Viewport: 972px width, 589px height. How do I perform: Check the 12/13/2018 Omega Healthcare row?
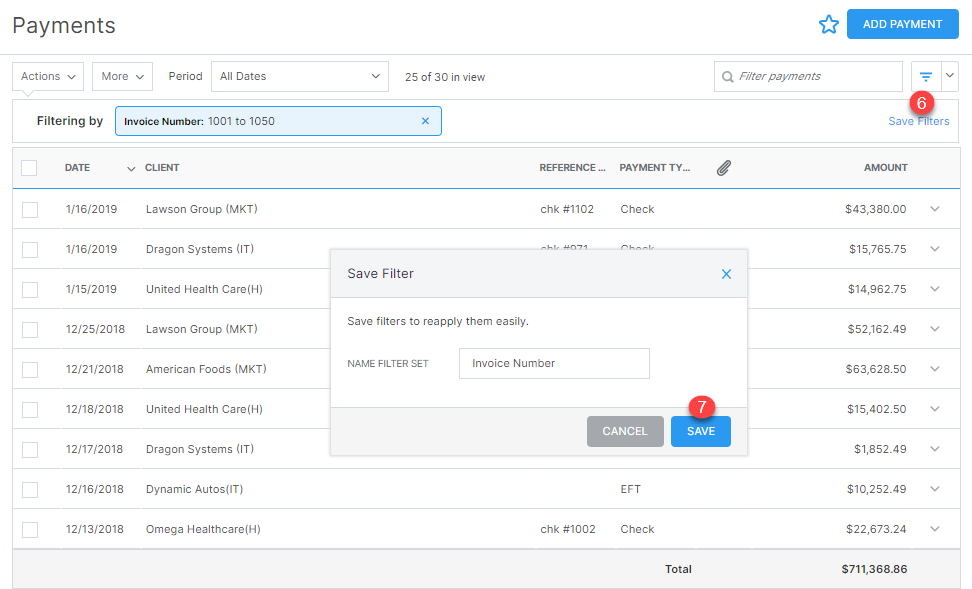click(30, 529)
